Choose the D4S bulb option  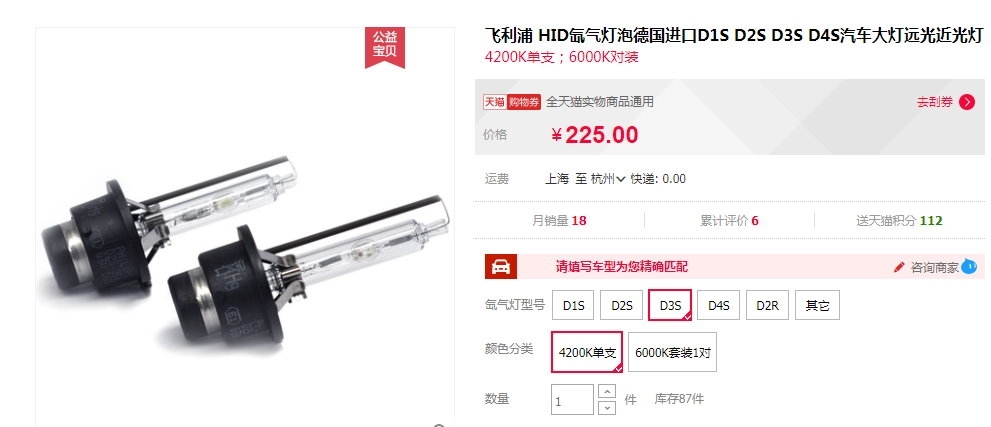click(x=719, y=306)
